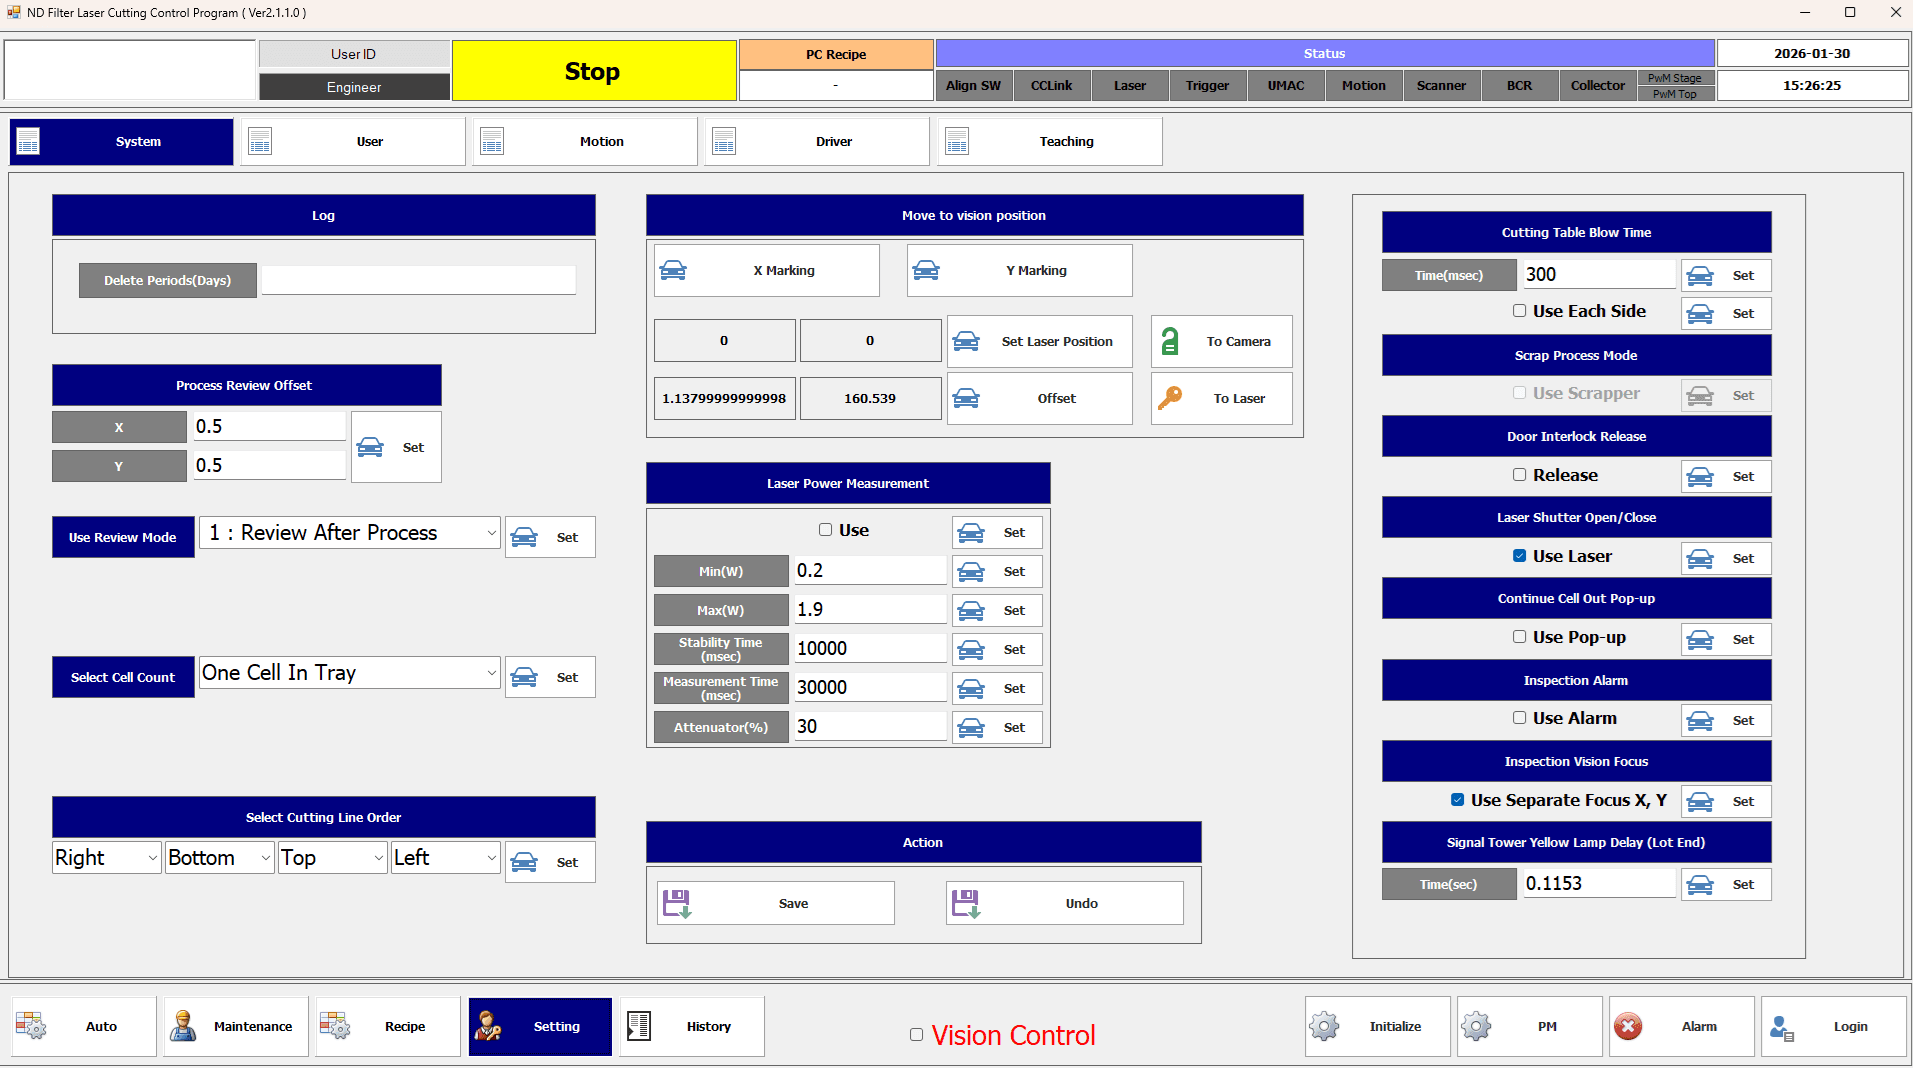The image size is (1913, 1068).
Task: Tick the Door Interlock Release checkbox
Action: coord(1519,475)
